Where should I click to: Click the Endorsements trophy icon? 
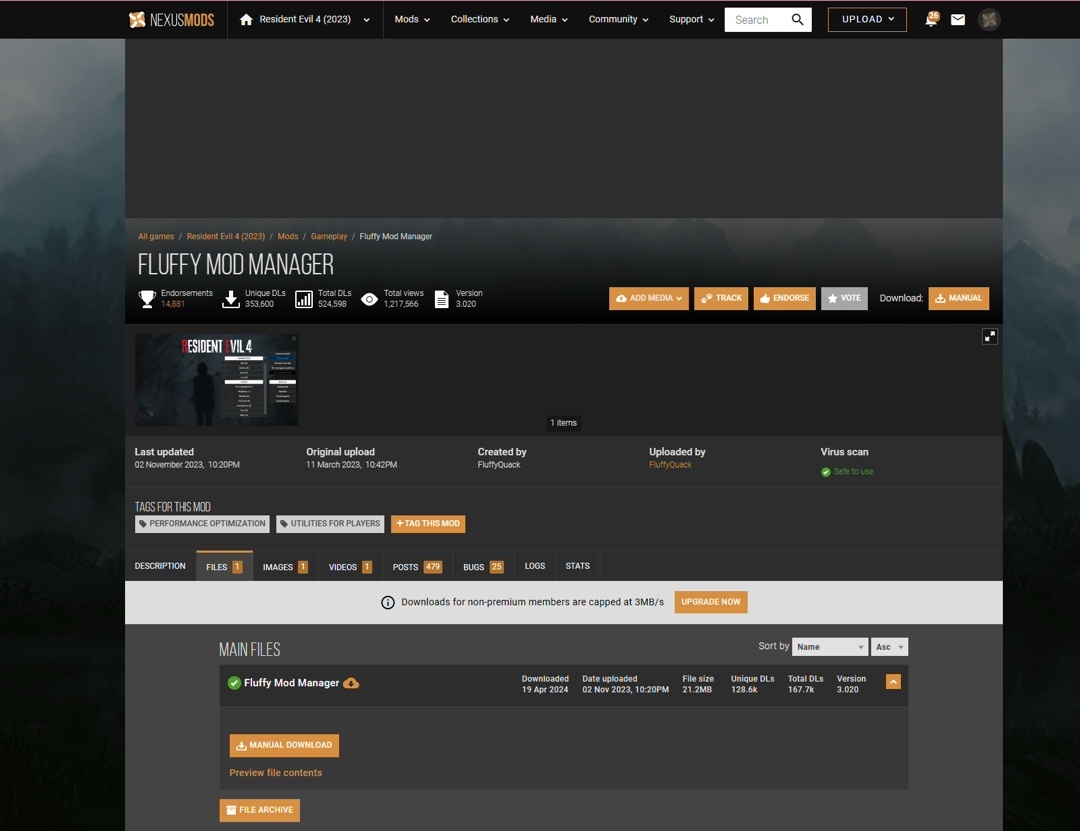click(147, 299)
